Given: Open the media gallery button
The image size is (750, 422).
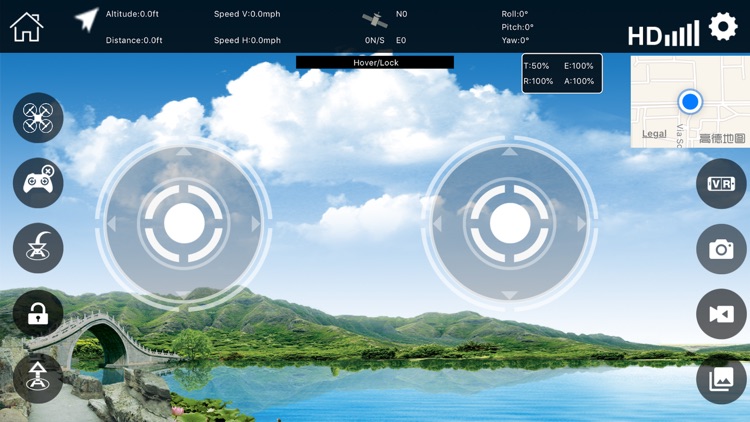Looking at the screenshot, I should click(x=721, y=379).
